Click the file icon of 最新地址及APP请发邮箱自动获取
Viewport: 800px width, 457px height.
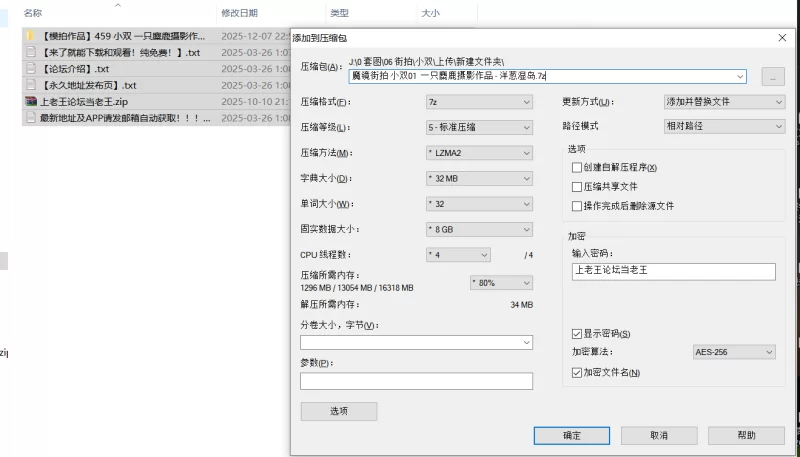(31, 118)
